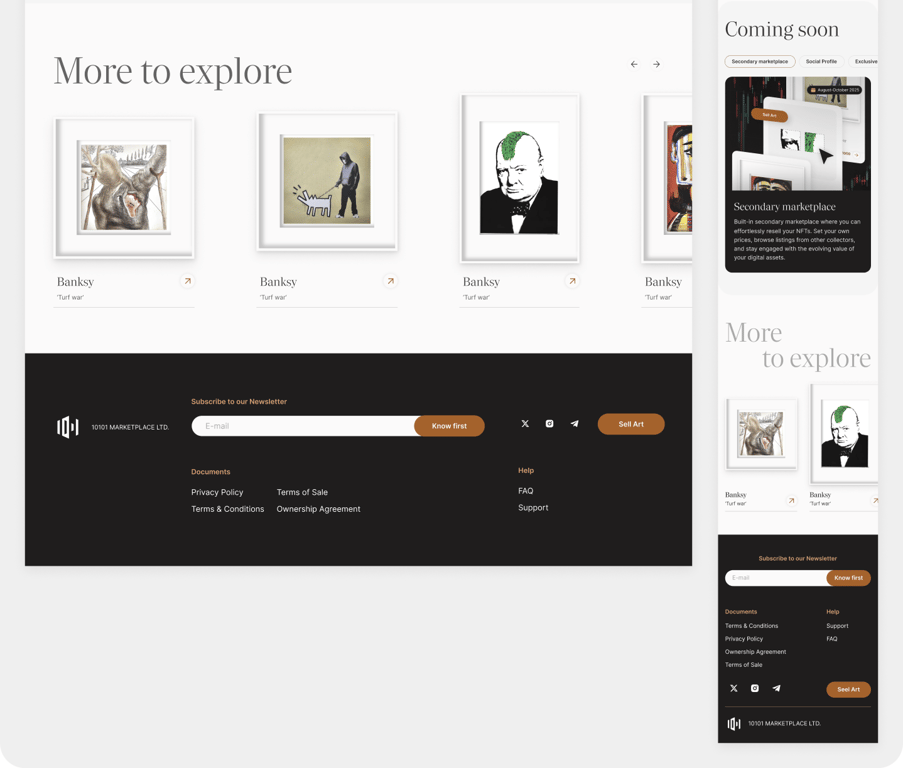Open Privacy Policy in mobile footer
The height and width of the screenshot is (768, 903).
(x=744, y=639)
